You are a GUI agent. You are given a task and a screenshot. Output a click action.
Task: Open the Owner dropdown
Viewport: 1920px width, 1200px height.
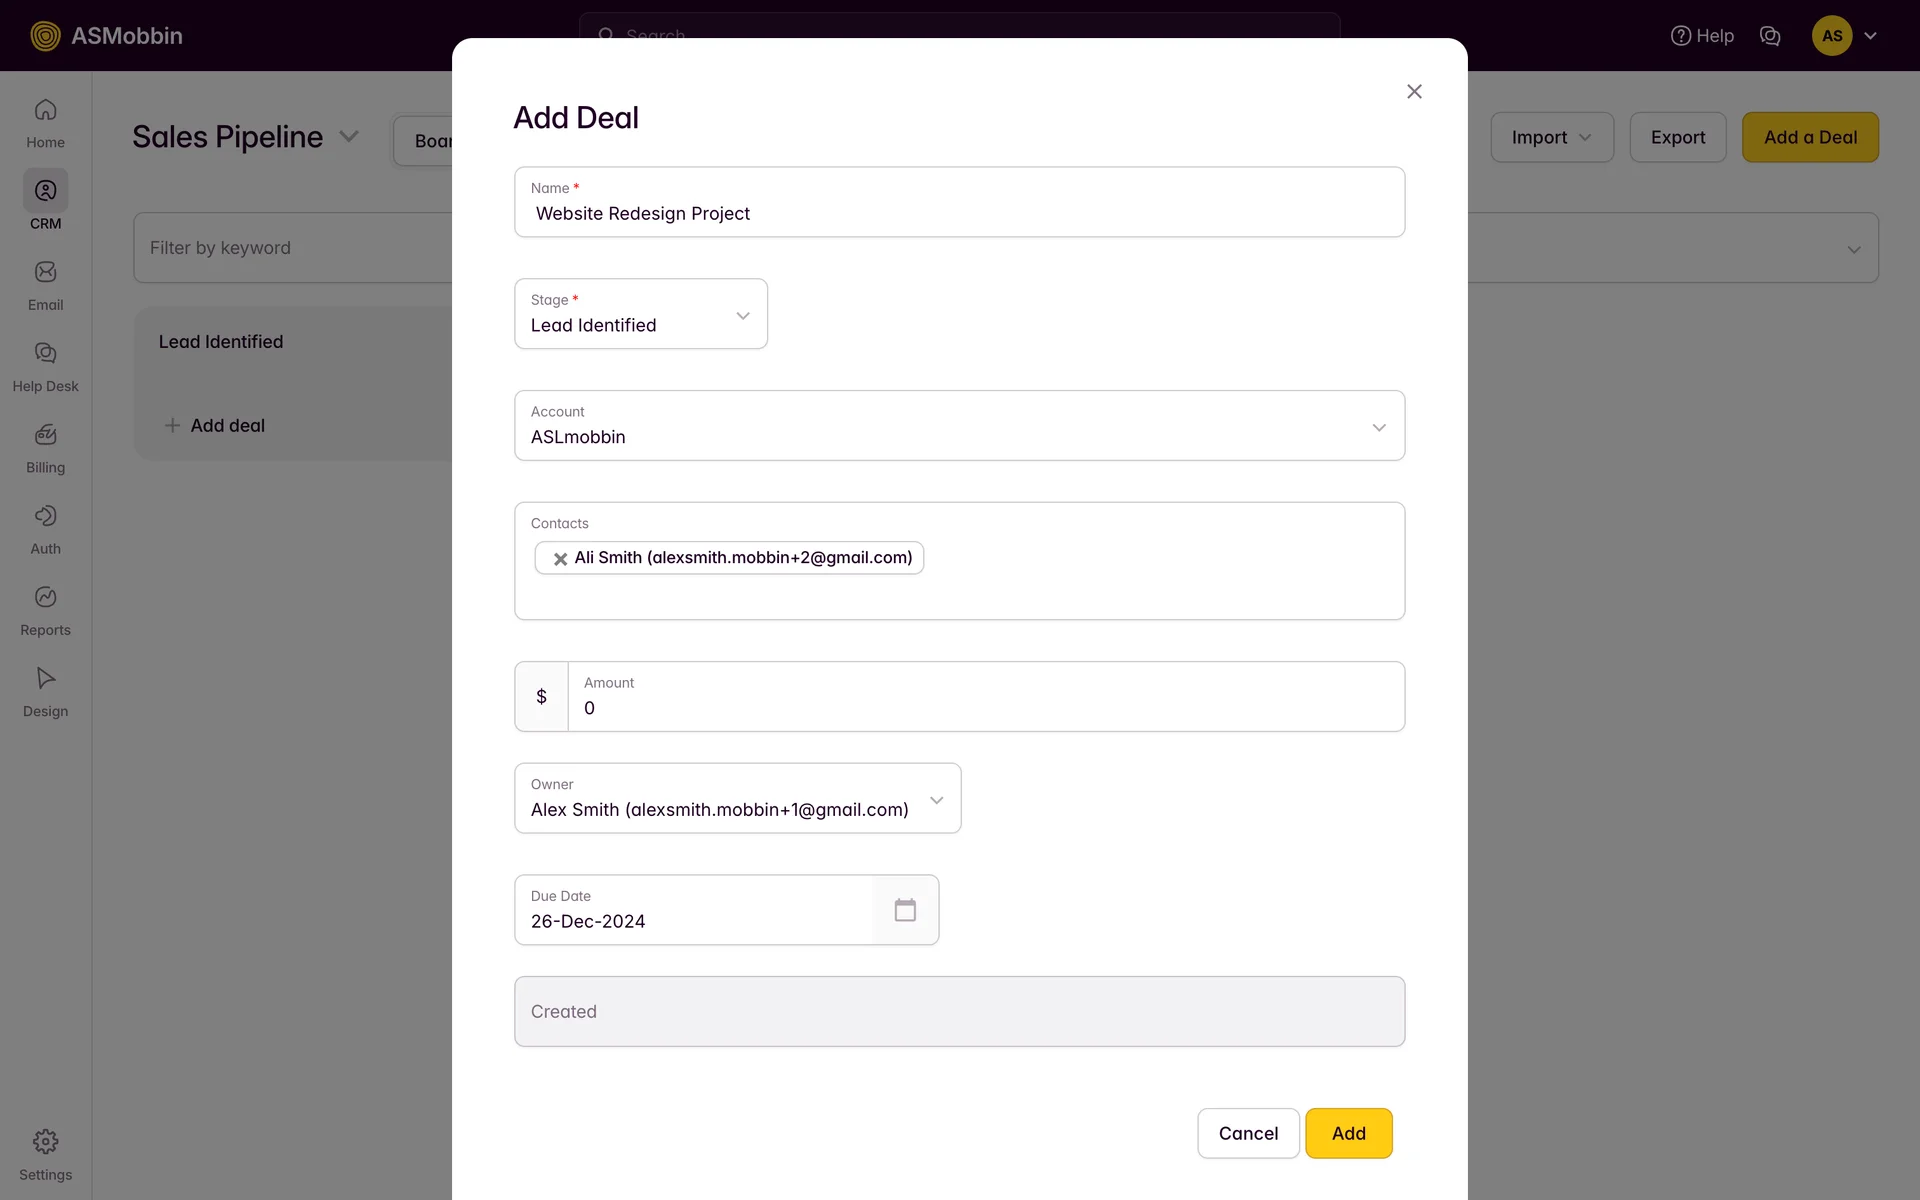coord(737,799)
